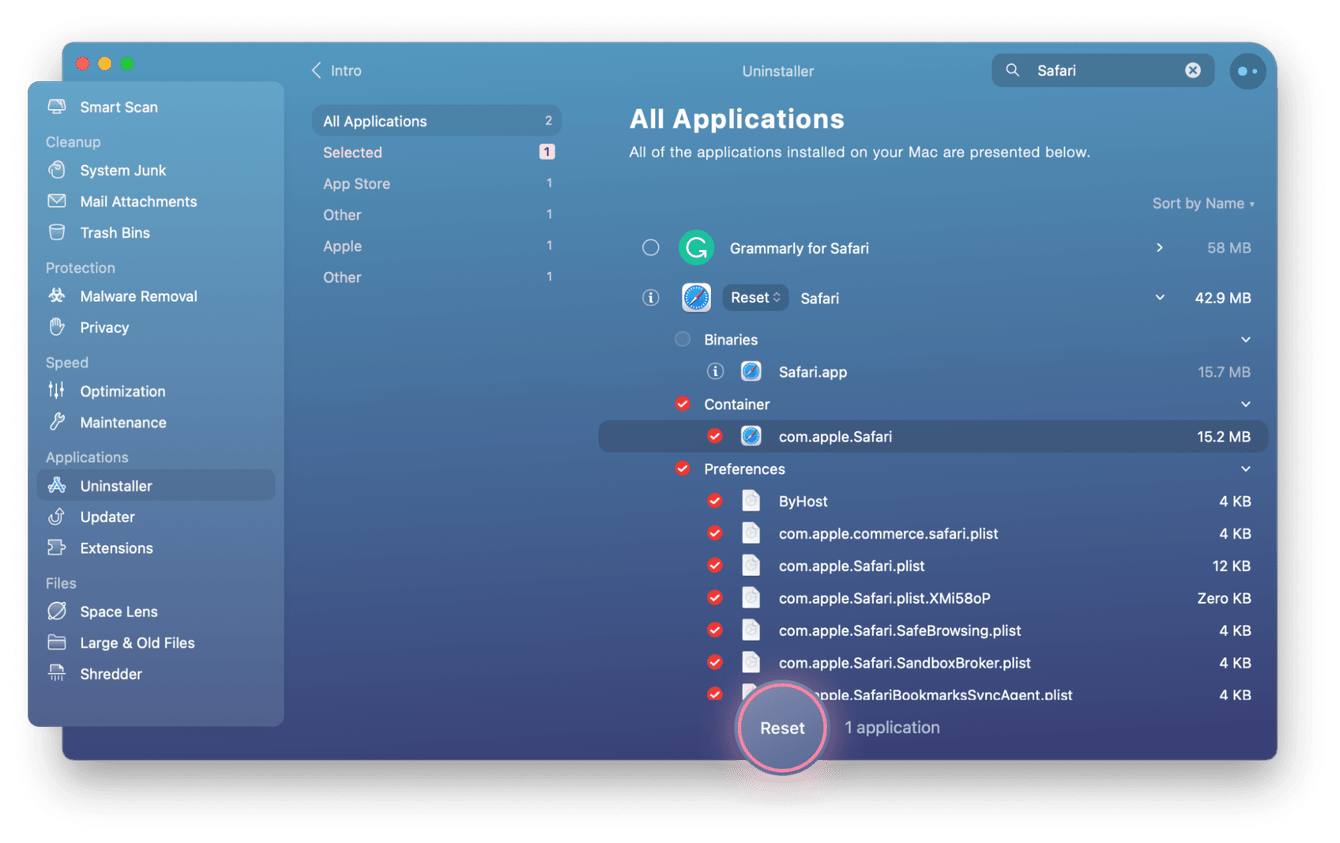
Task: Select the Grammarly for Safari radio button
Action: [x=651, y=248]
